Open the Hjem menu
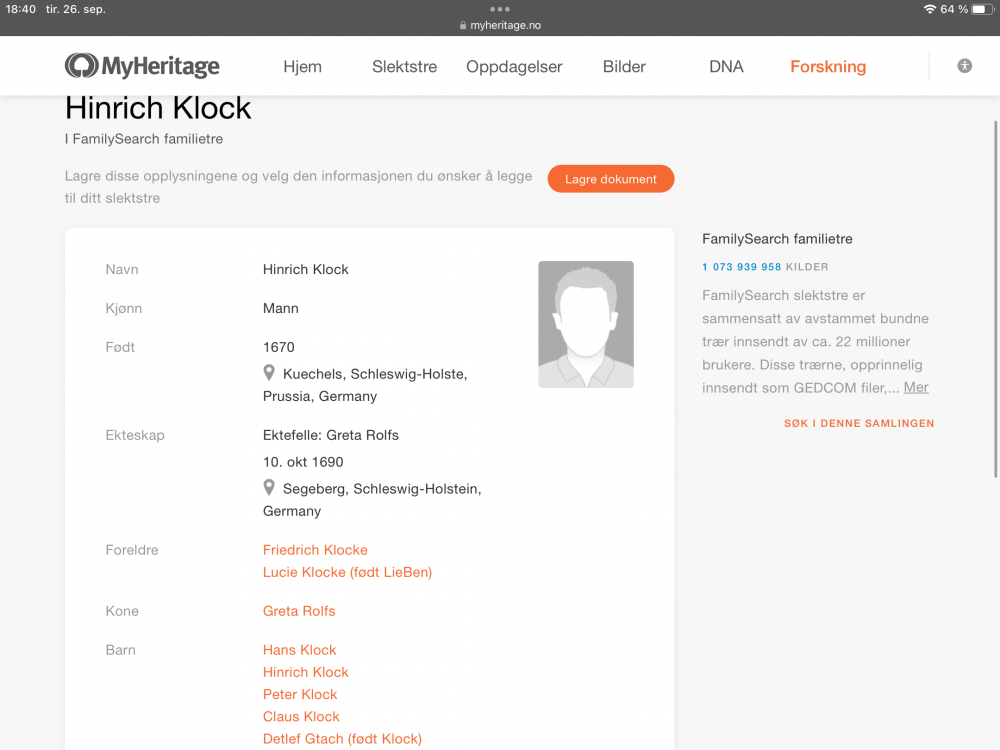 [302, 66]
